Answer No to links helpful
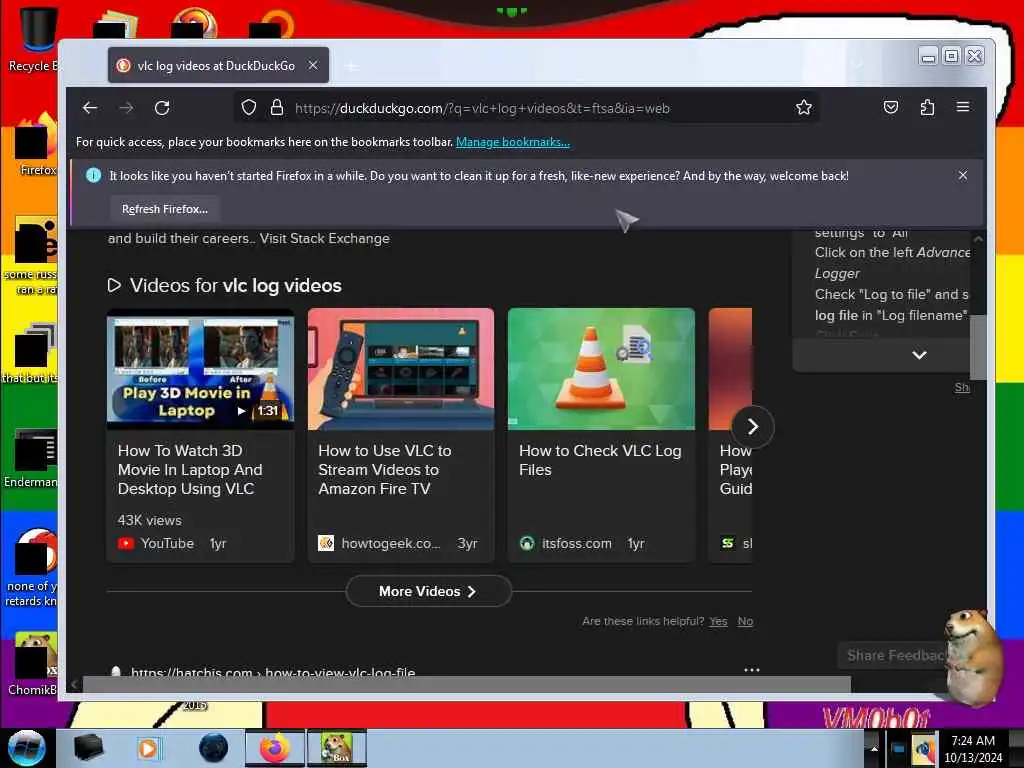The image size is (1024, 768). [745, 621]
